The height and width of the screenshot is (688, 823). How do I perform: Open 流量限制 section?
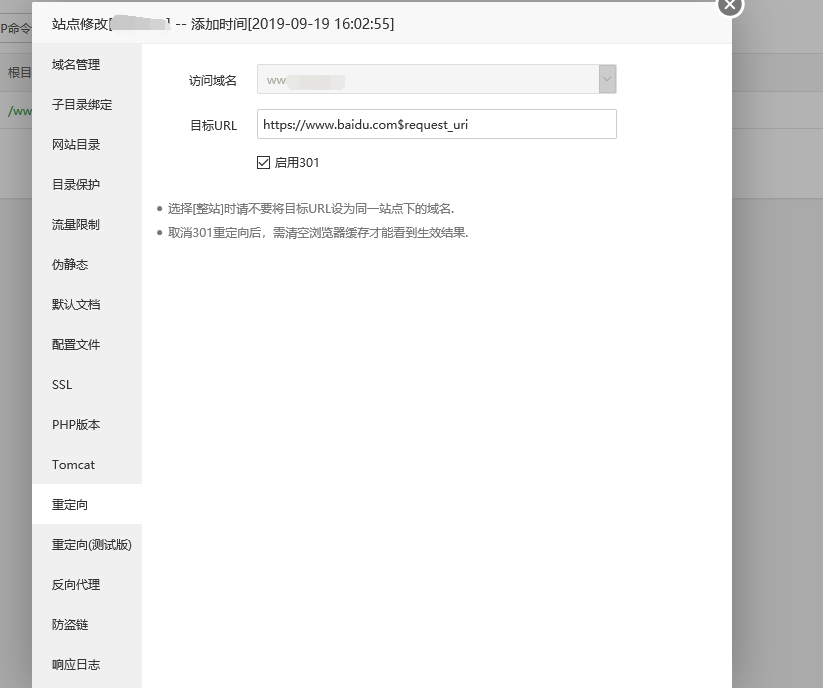[x=87, y=225]
